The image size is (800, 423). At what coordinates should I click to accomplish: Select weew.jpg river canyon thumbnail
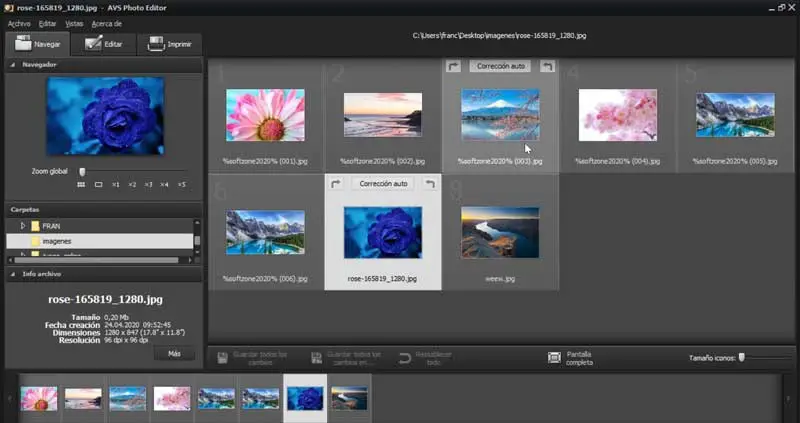pyautogui.click(x=500, y=232)
